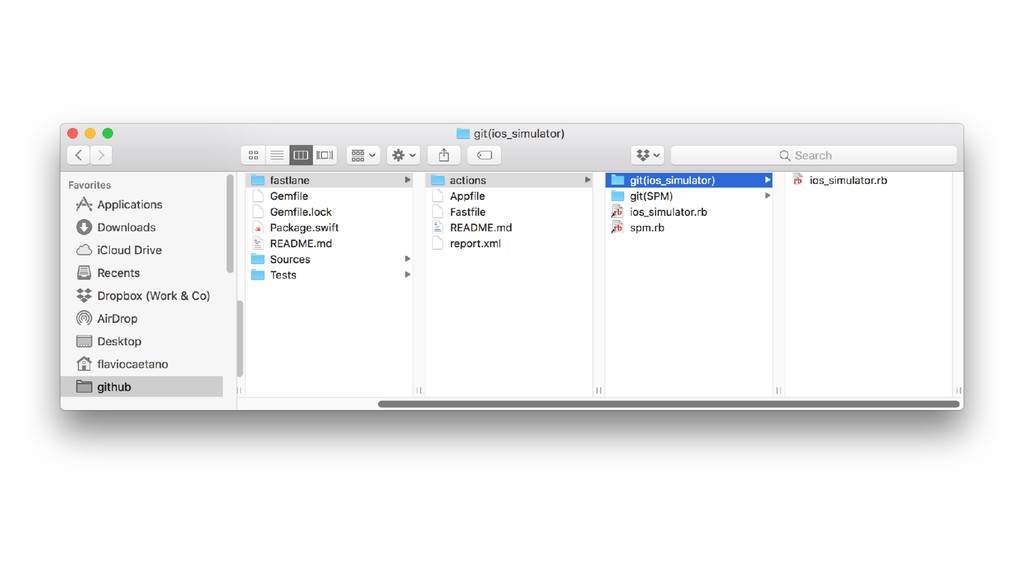Select ios_simulator.rb in the last column

click(x=869, y=180)
